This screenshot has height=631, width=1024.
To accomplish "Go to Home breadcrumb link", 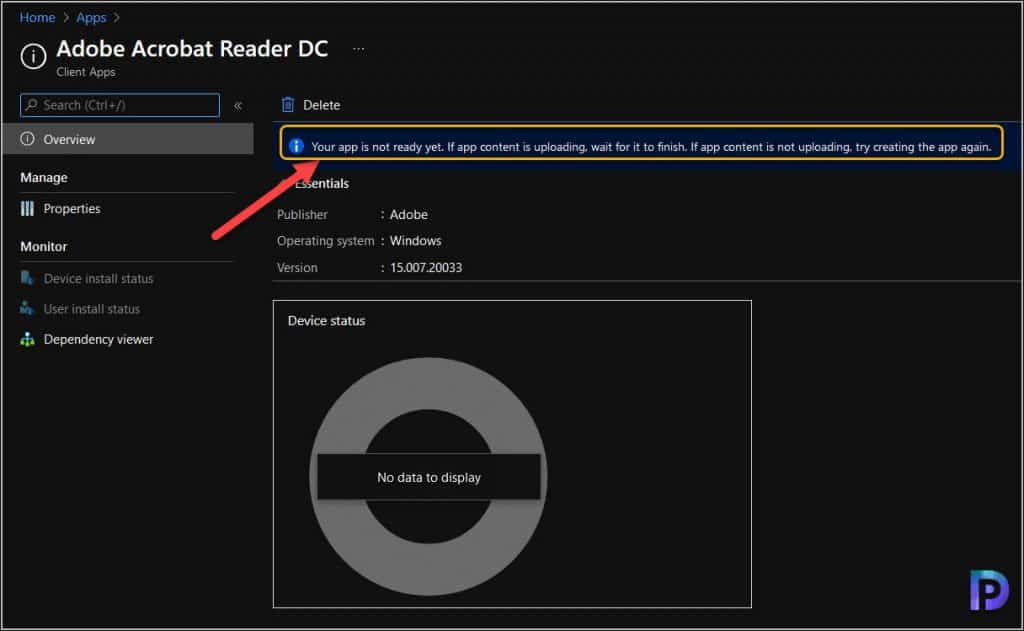I will click(x=37, y=18).
